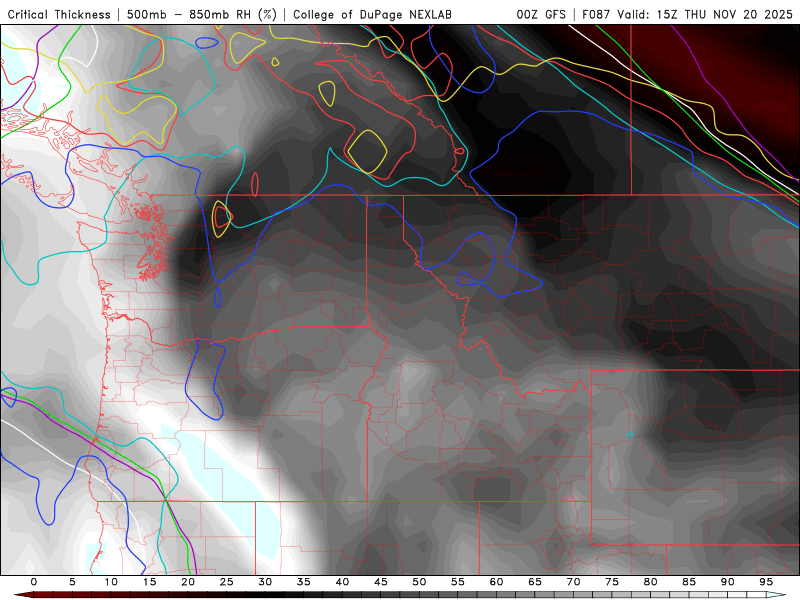Click the "25" tick label on the color scale
The width and height of the screenshot is (800, 600).
point(227,582)
